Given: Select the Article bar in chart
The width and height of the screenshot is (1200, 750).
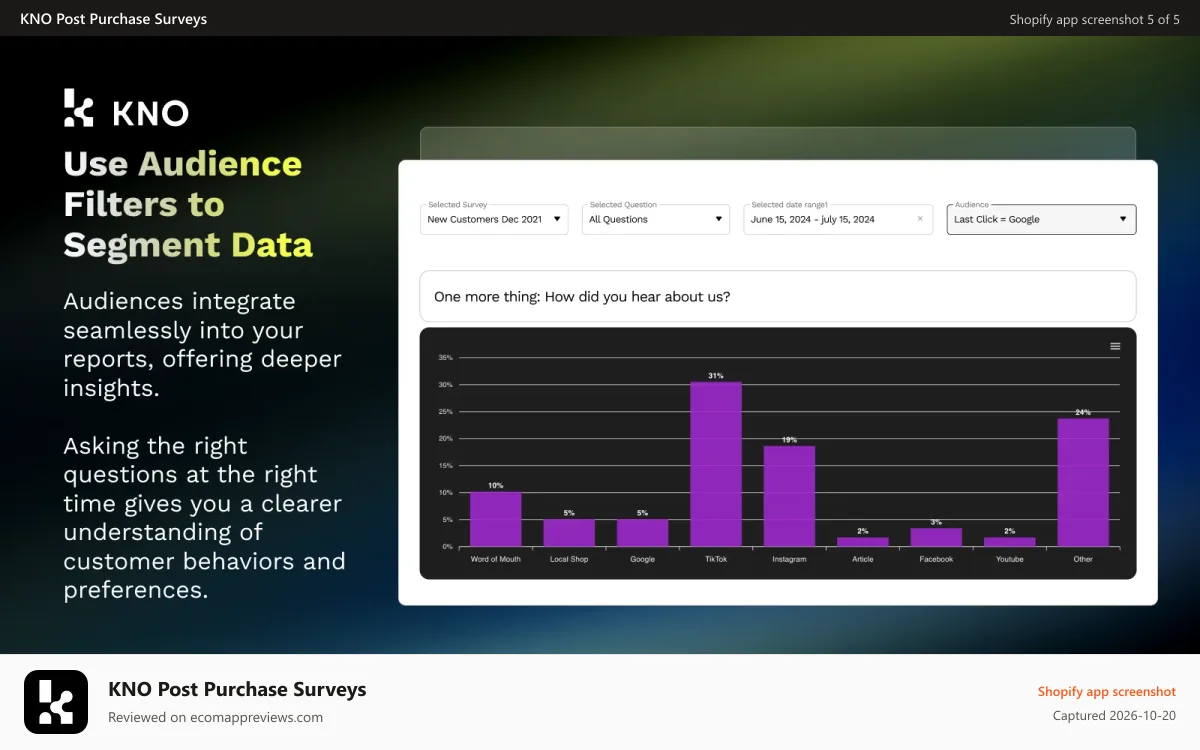Looking at the screenshot, I should tap(863, 542).
